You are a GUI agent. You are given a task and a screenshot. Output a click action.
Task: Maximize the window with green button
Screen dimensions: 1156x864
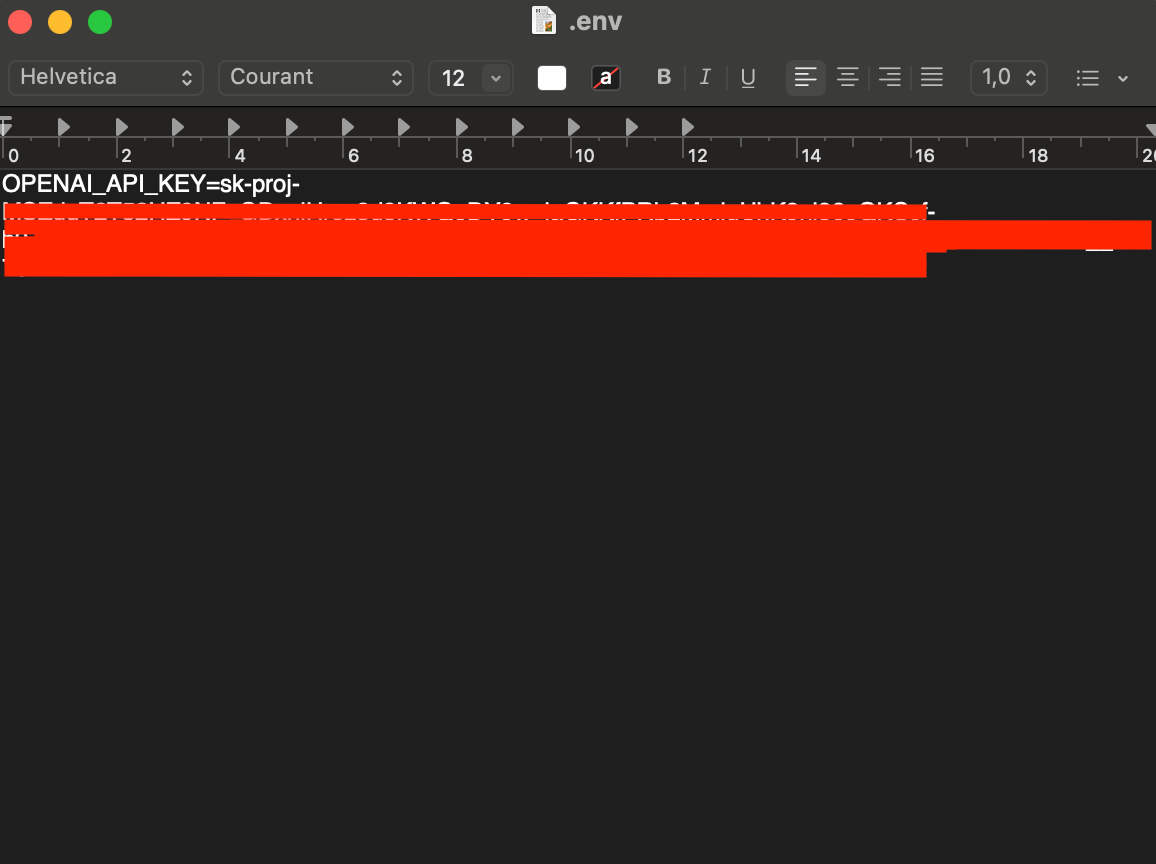[100, 22]
